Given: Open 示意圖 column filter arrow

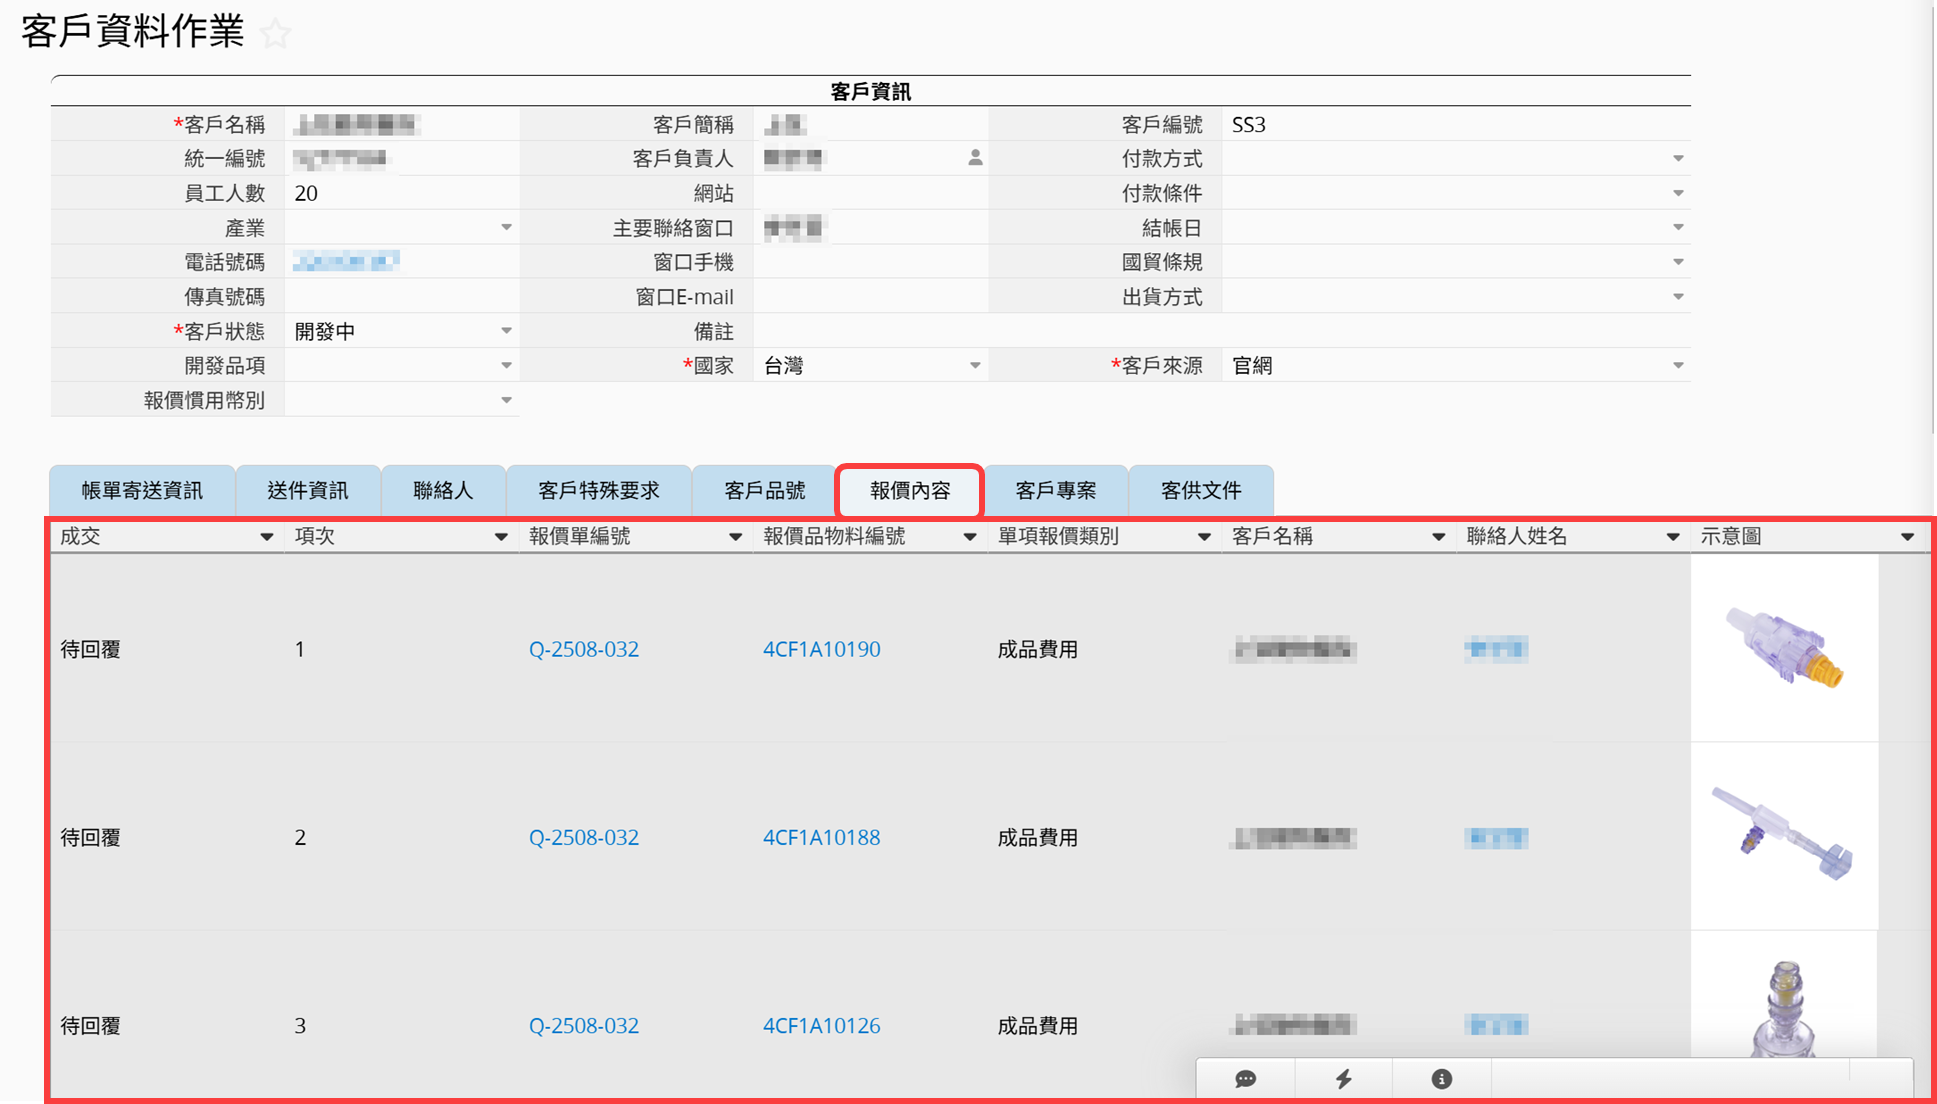Looking at the screenshot, I should point(1907,537).
